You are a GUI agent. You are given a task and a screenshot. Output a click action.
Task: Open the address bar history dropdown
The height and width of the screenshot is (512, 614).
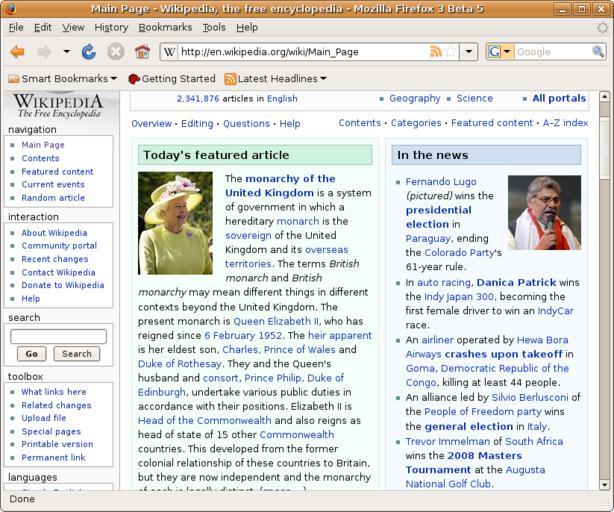point(468,52)
